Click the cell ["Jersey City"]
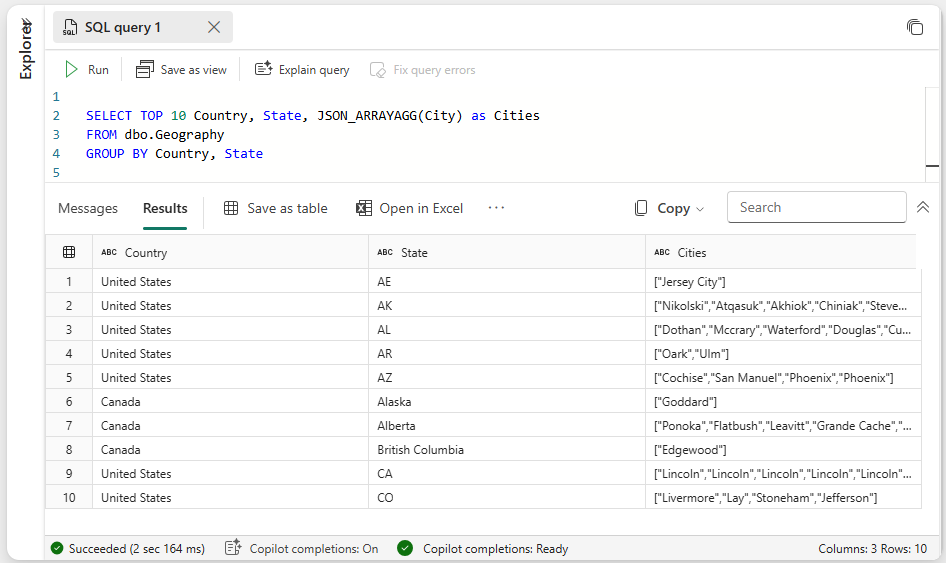This screenshot has width=946, height=563. 783,281
